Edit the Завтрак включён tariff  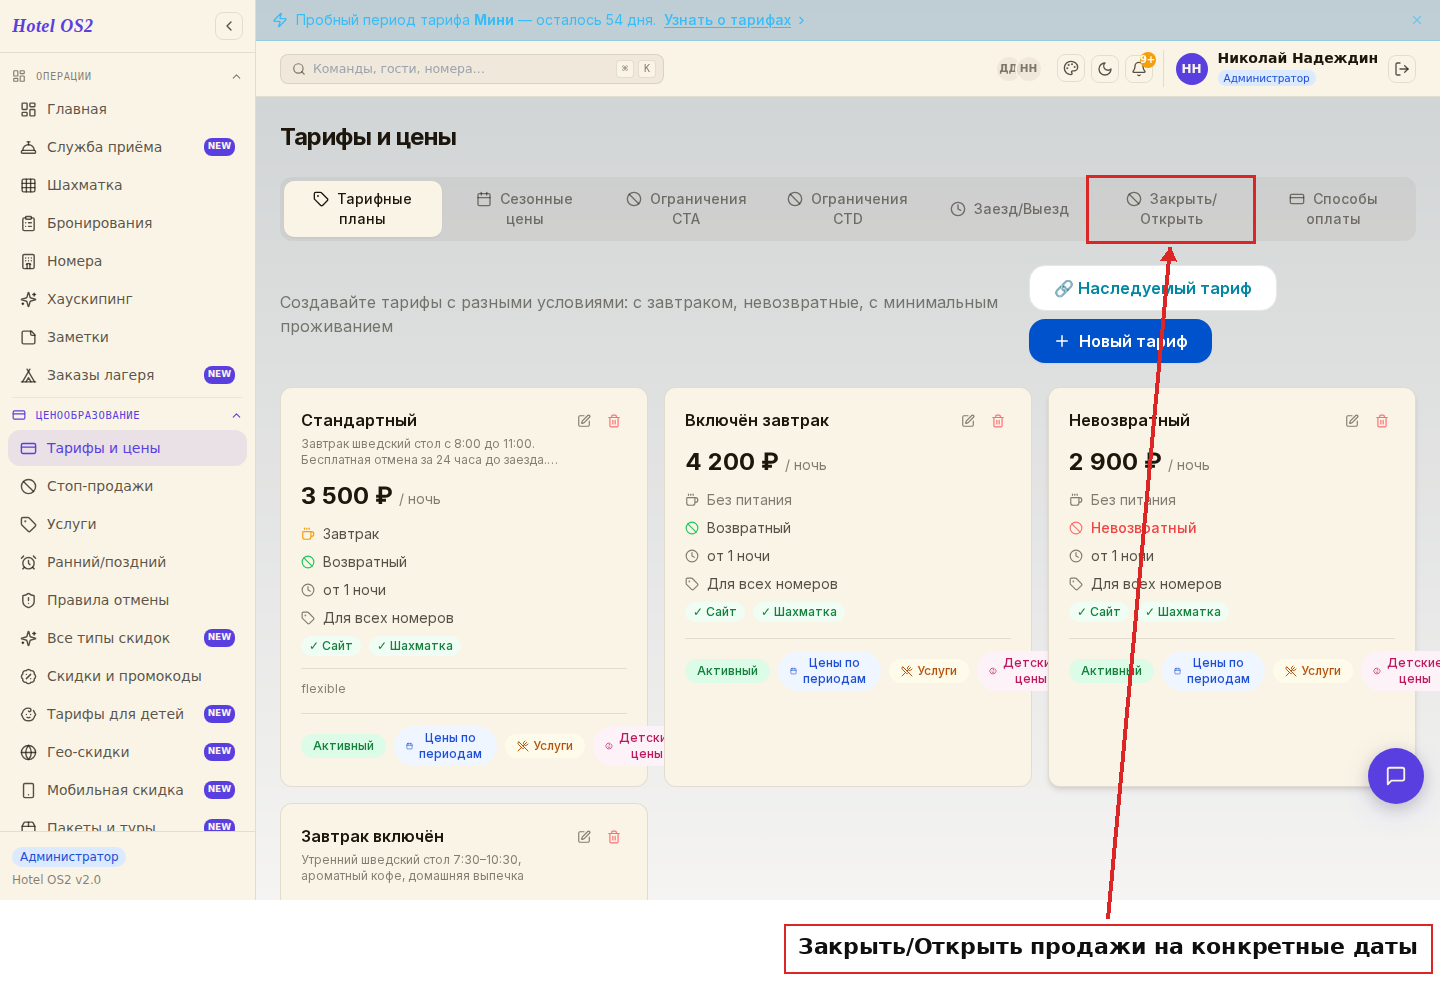point(584,837)
